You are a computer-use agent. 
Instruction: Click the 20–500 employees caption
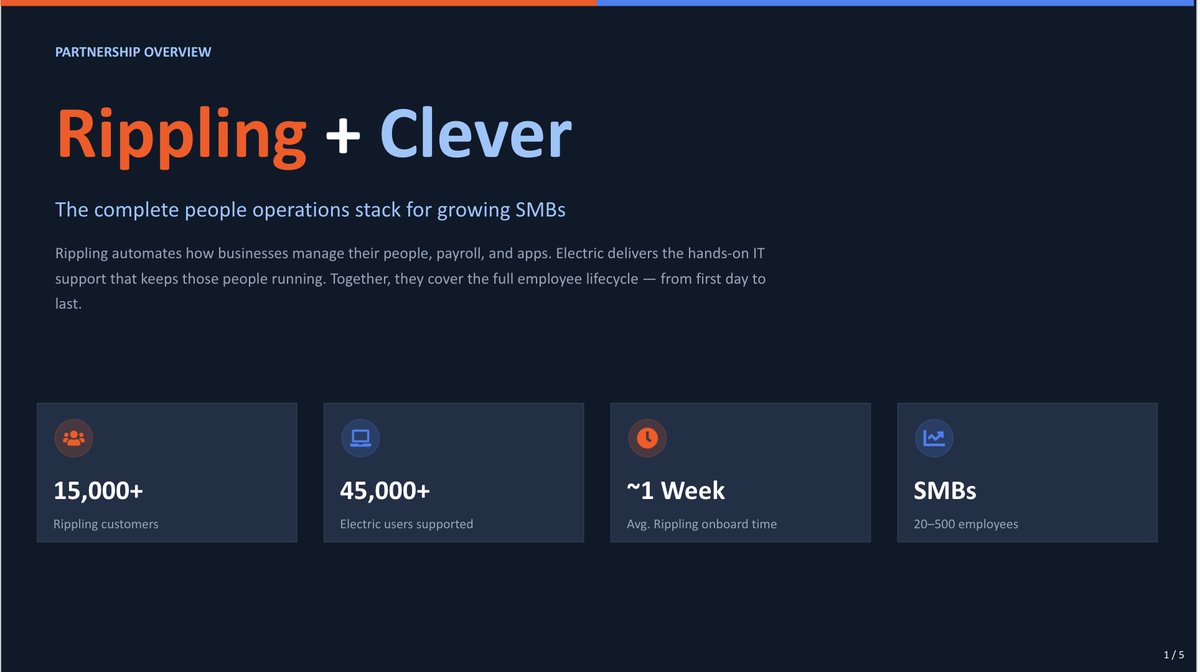[966, 524]
